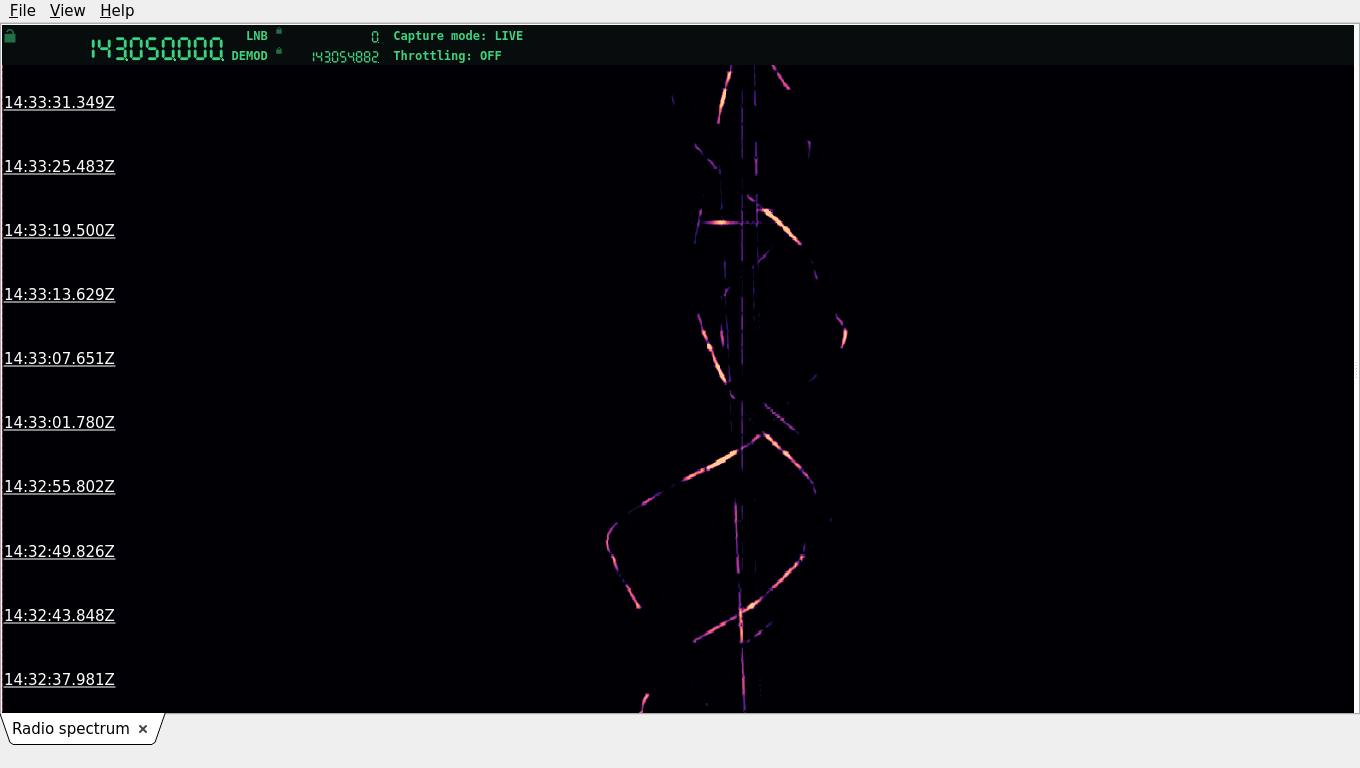
Task: Open the Help menu
Action: [x=117, y=11]
